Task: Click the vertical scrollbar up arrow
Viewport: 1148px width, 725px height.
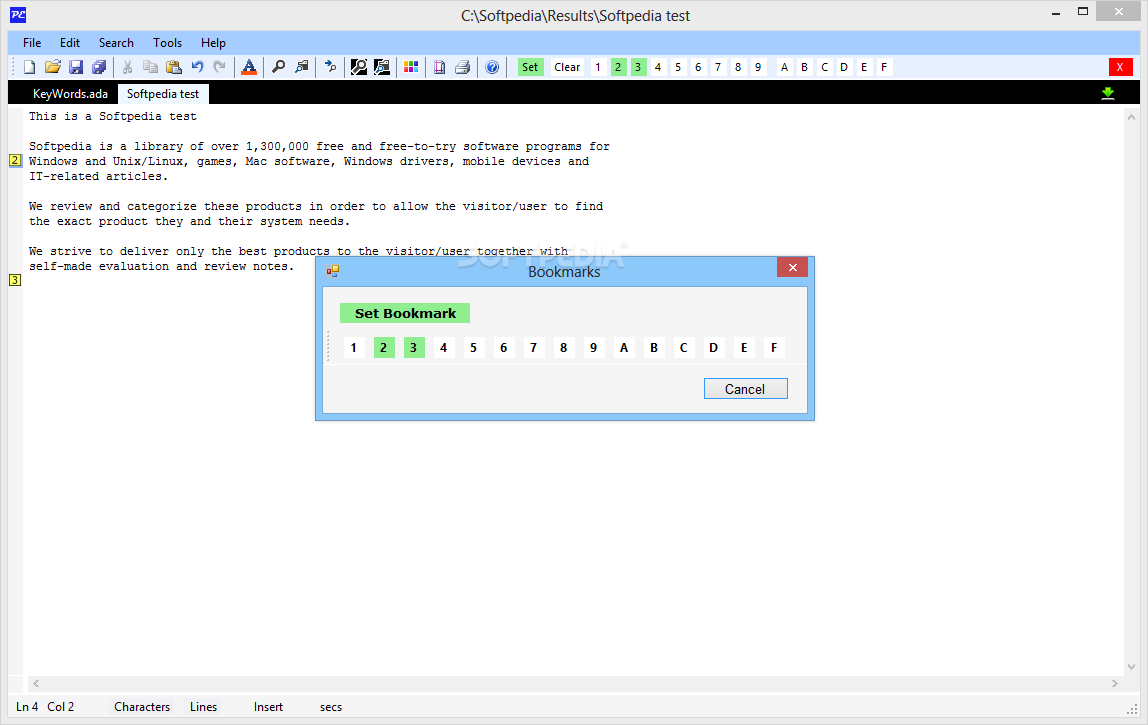Action: coord(1132,116)
